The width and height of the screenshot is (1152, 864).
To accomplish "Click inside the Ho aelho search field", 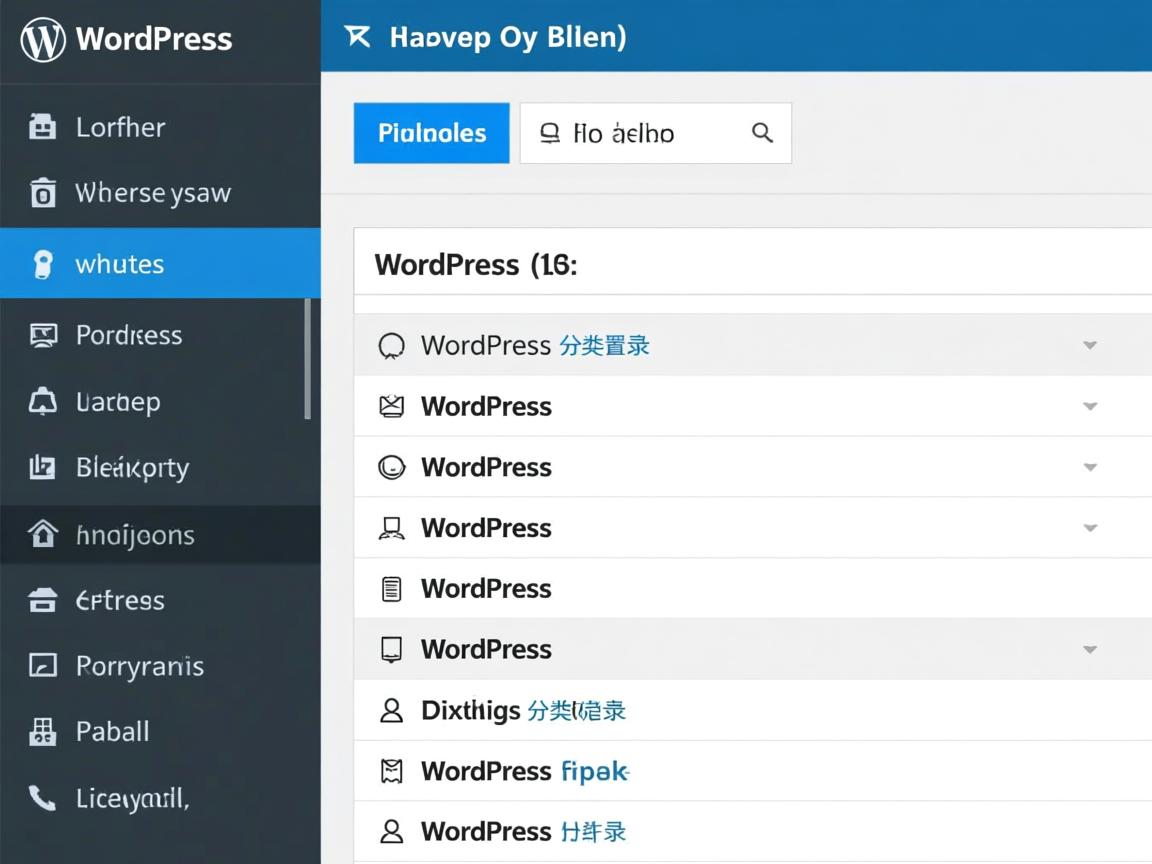I will [640, 132].
